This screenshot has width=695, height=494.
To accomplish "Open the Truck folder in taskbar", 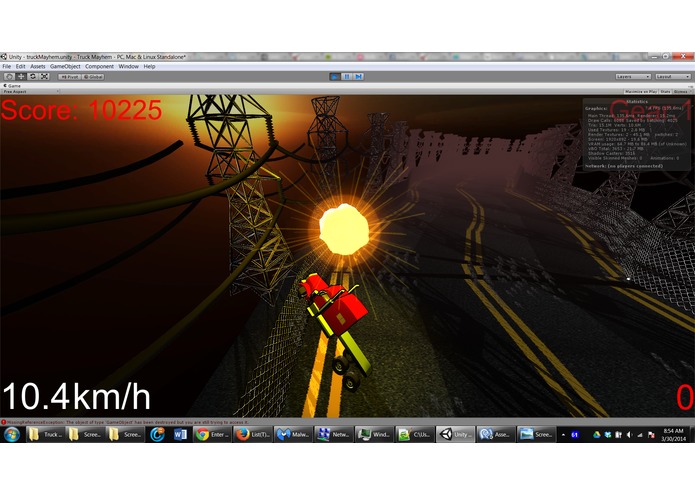I will tap(45, 435).
